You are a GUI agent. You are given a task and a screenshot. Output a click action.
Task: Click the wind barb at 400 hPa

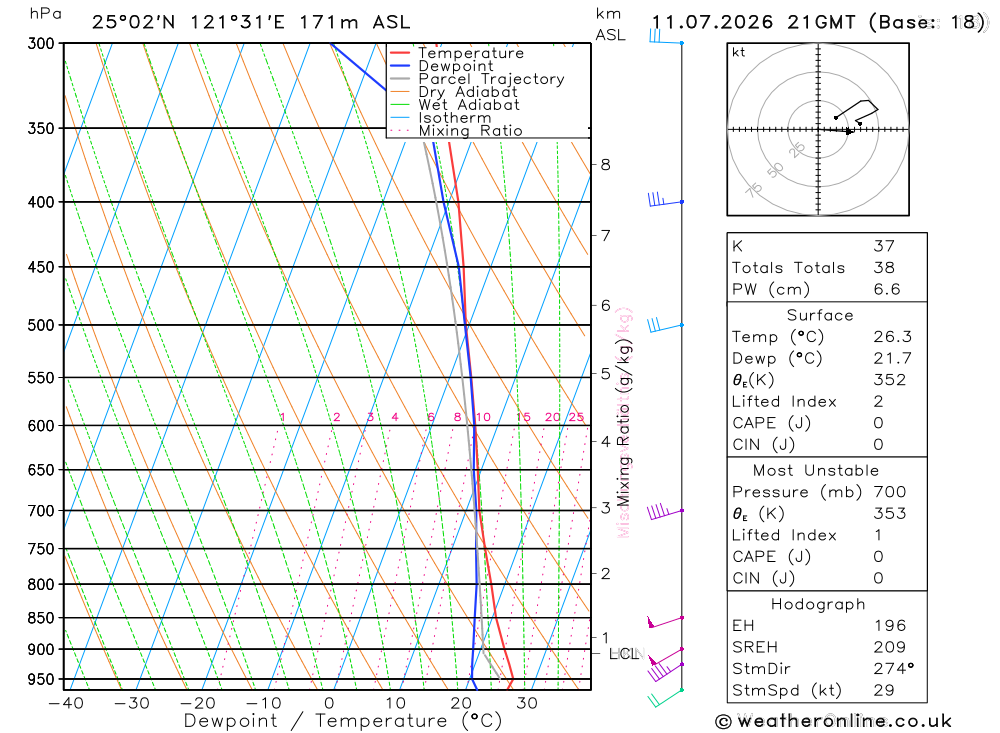665,200
